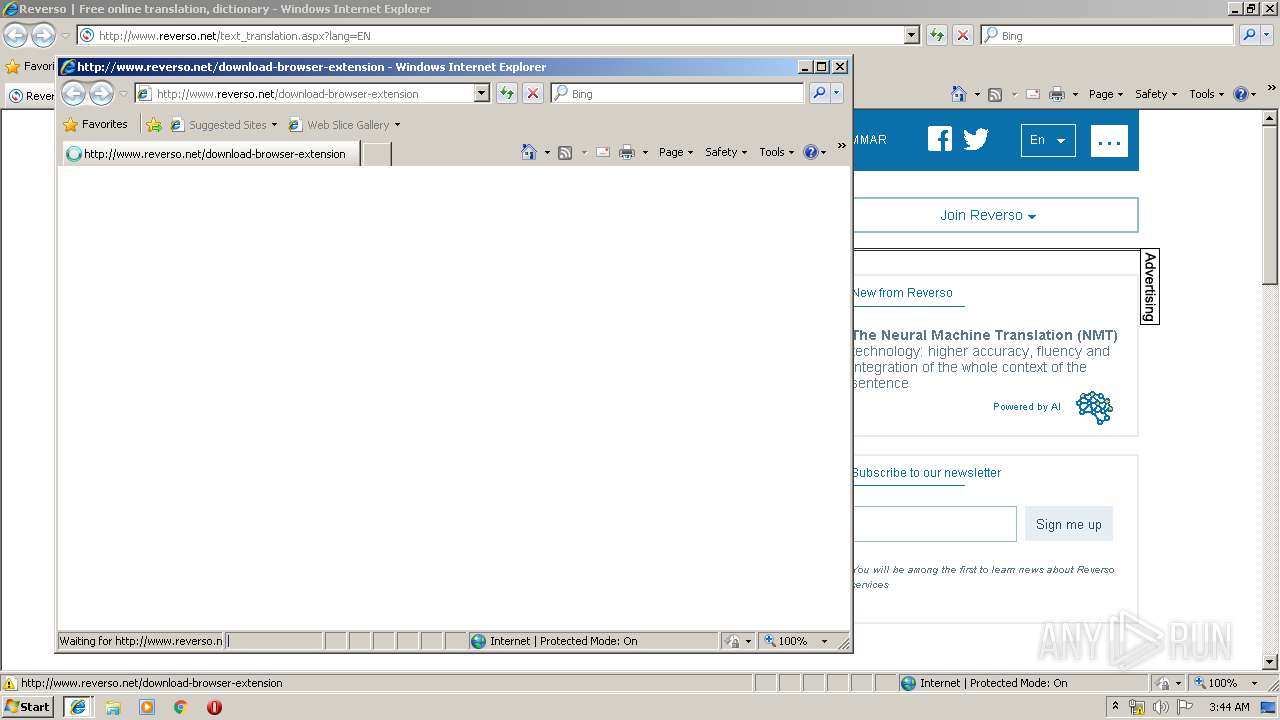Screen dimensions: 1280x720
Task: Click Windows Start button
Action: 28,706
